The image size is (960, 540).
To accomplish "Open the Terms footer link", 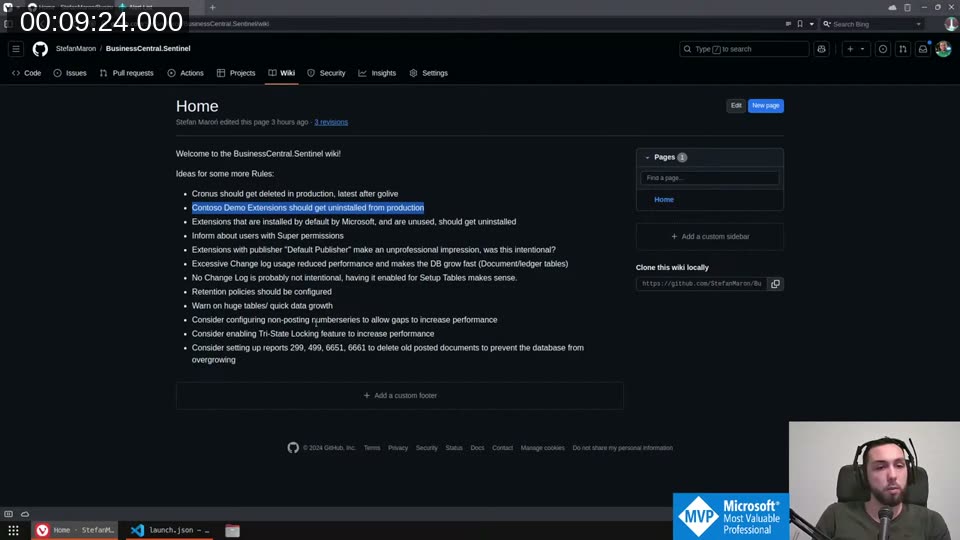I will tap(372, 448).
